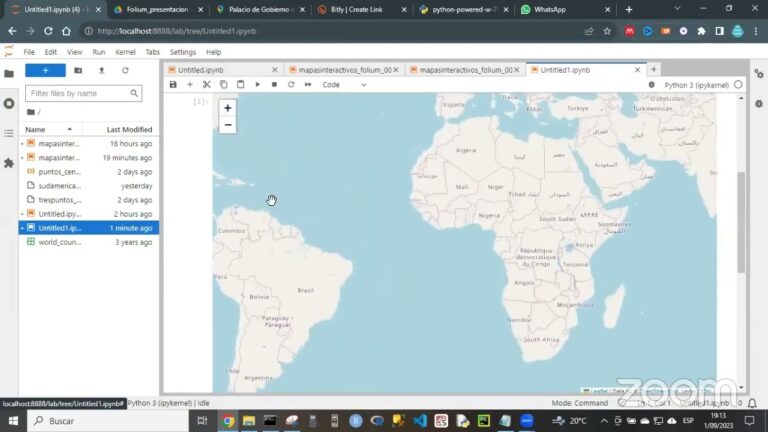Open Property Inspector right sidebar icon
Viewport: 768px width, 432px height.
(759, 74)
